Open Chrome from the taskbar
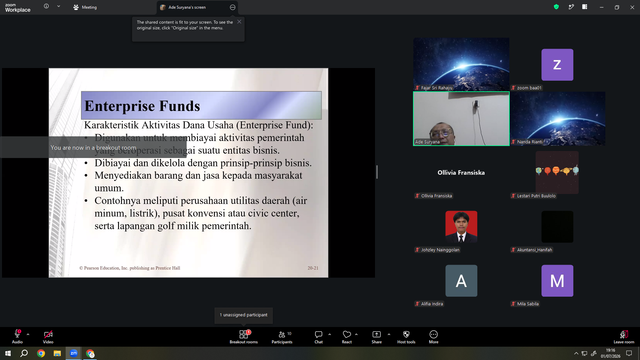This screenshot has width=640, height=360. (x=41, y=353)
